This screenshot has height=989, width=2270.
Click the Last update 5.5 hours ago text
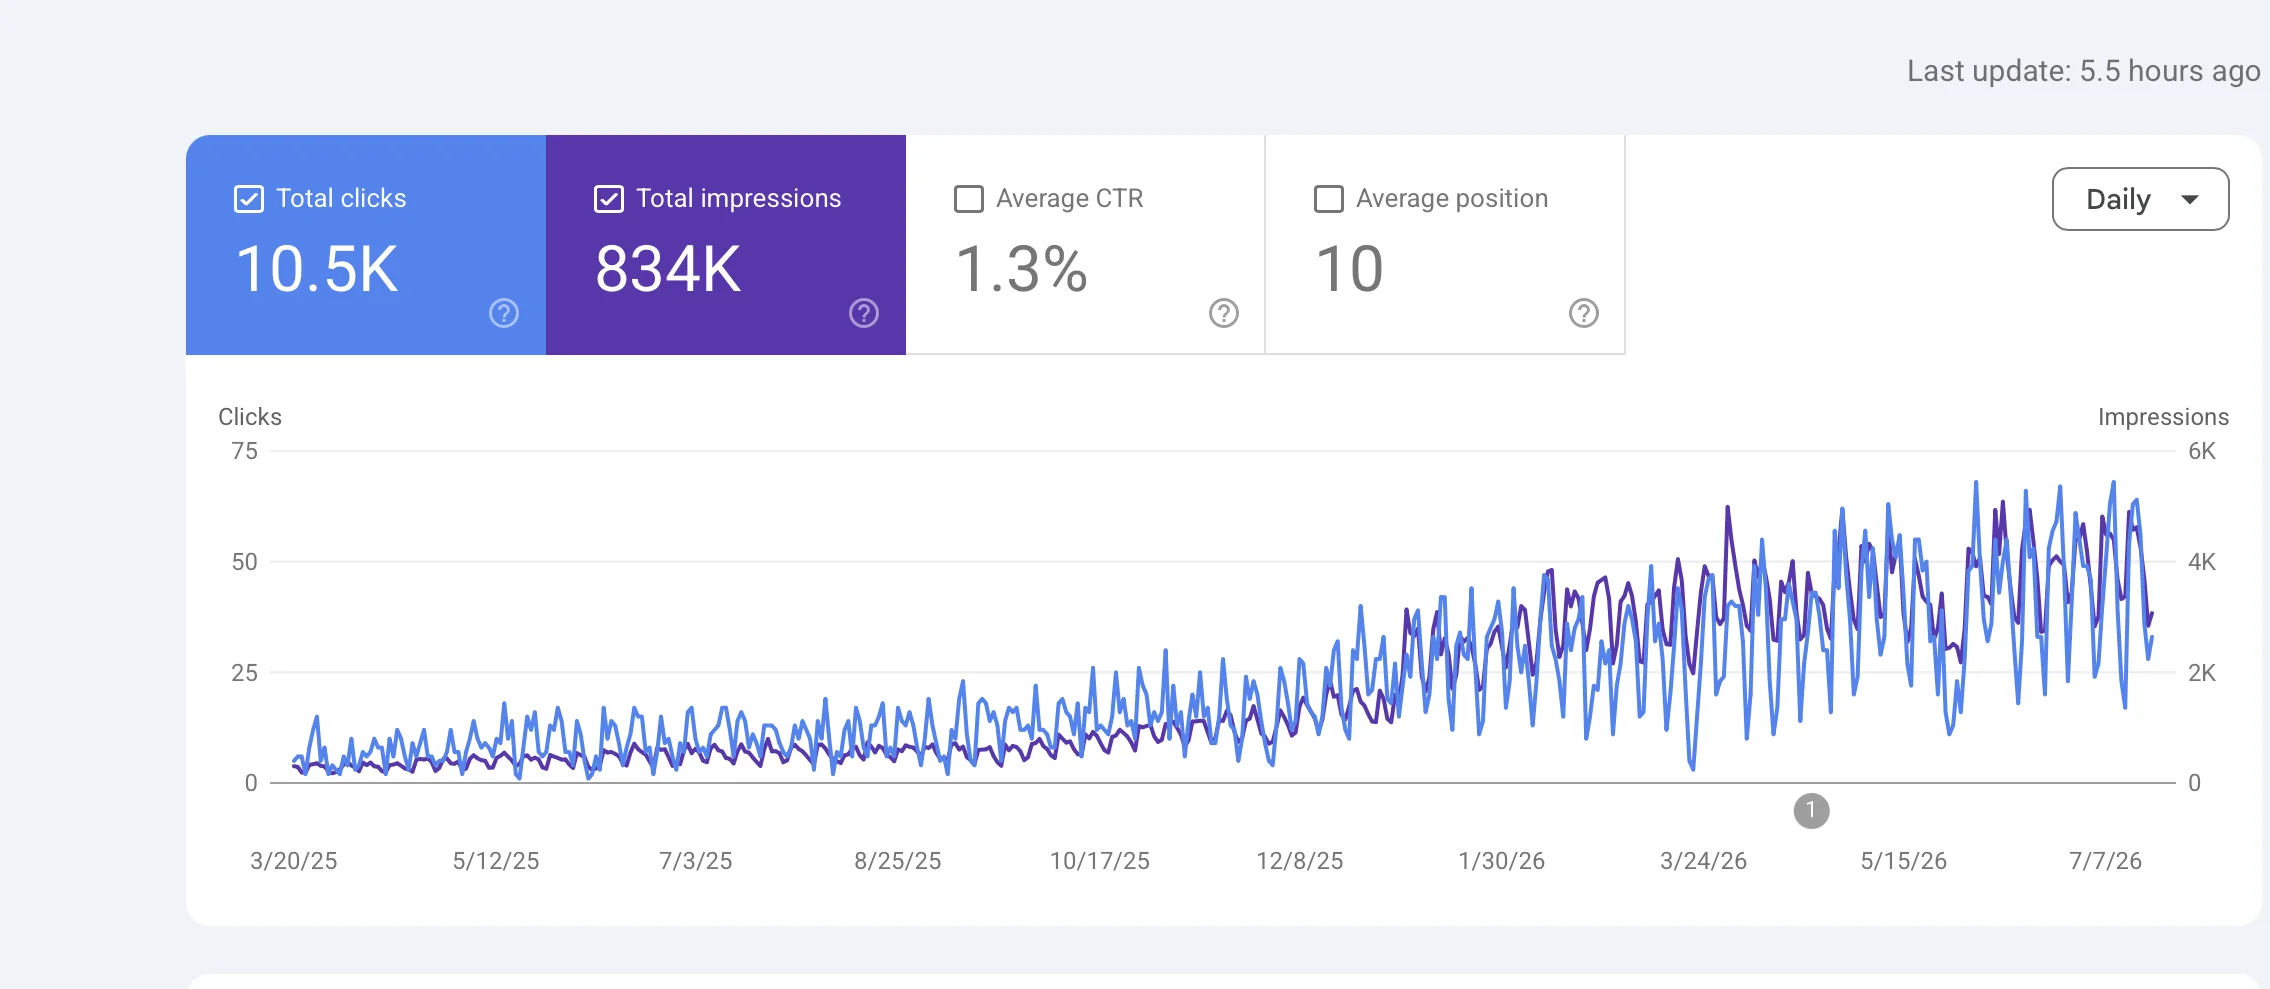coord(2084,71)
